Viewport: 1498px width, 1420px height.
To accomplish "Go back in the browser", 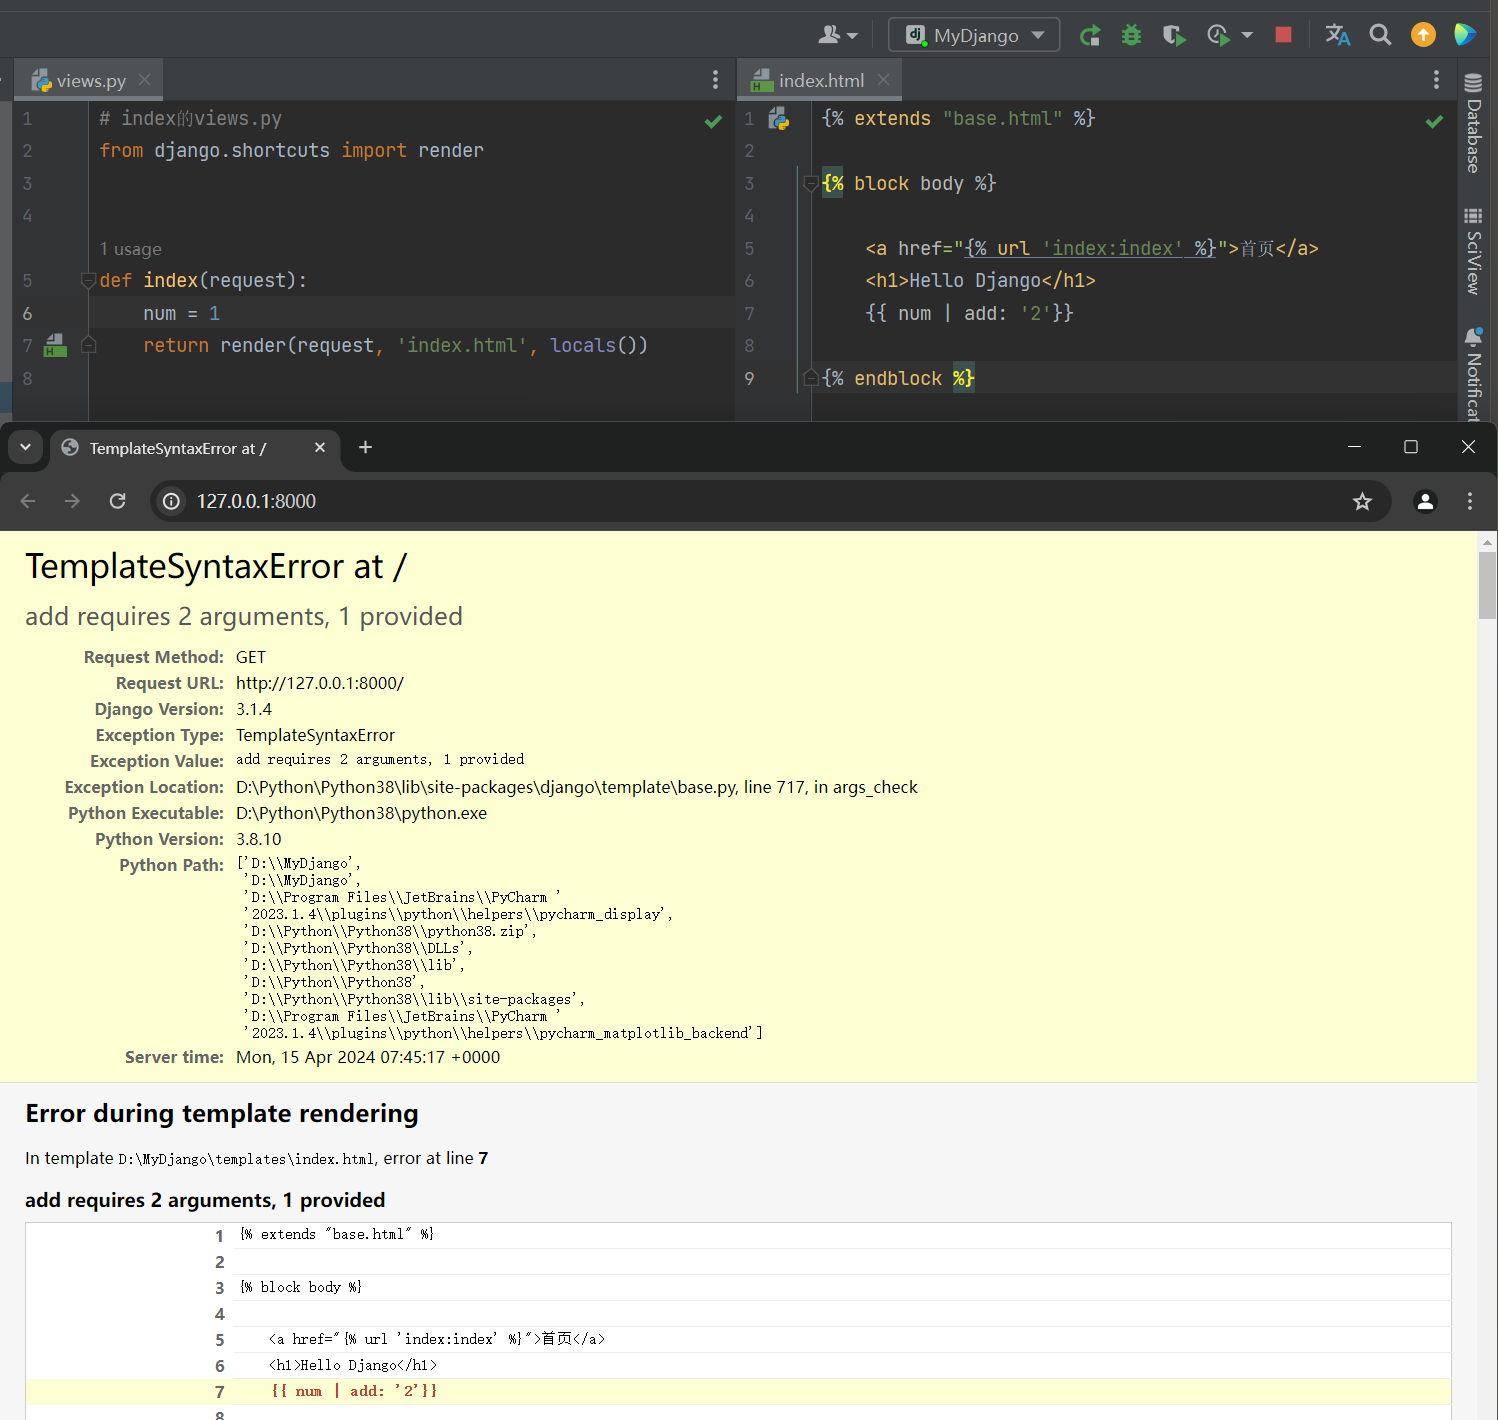I will 28,501.
